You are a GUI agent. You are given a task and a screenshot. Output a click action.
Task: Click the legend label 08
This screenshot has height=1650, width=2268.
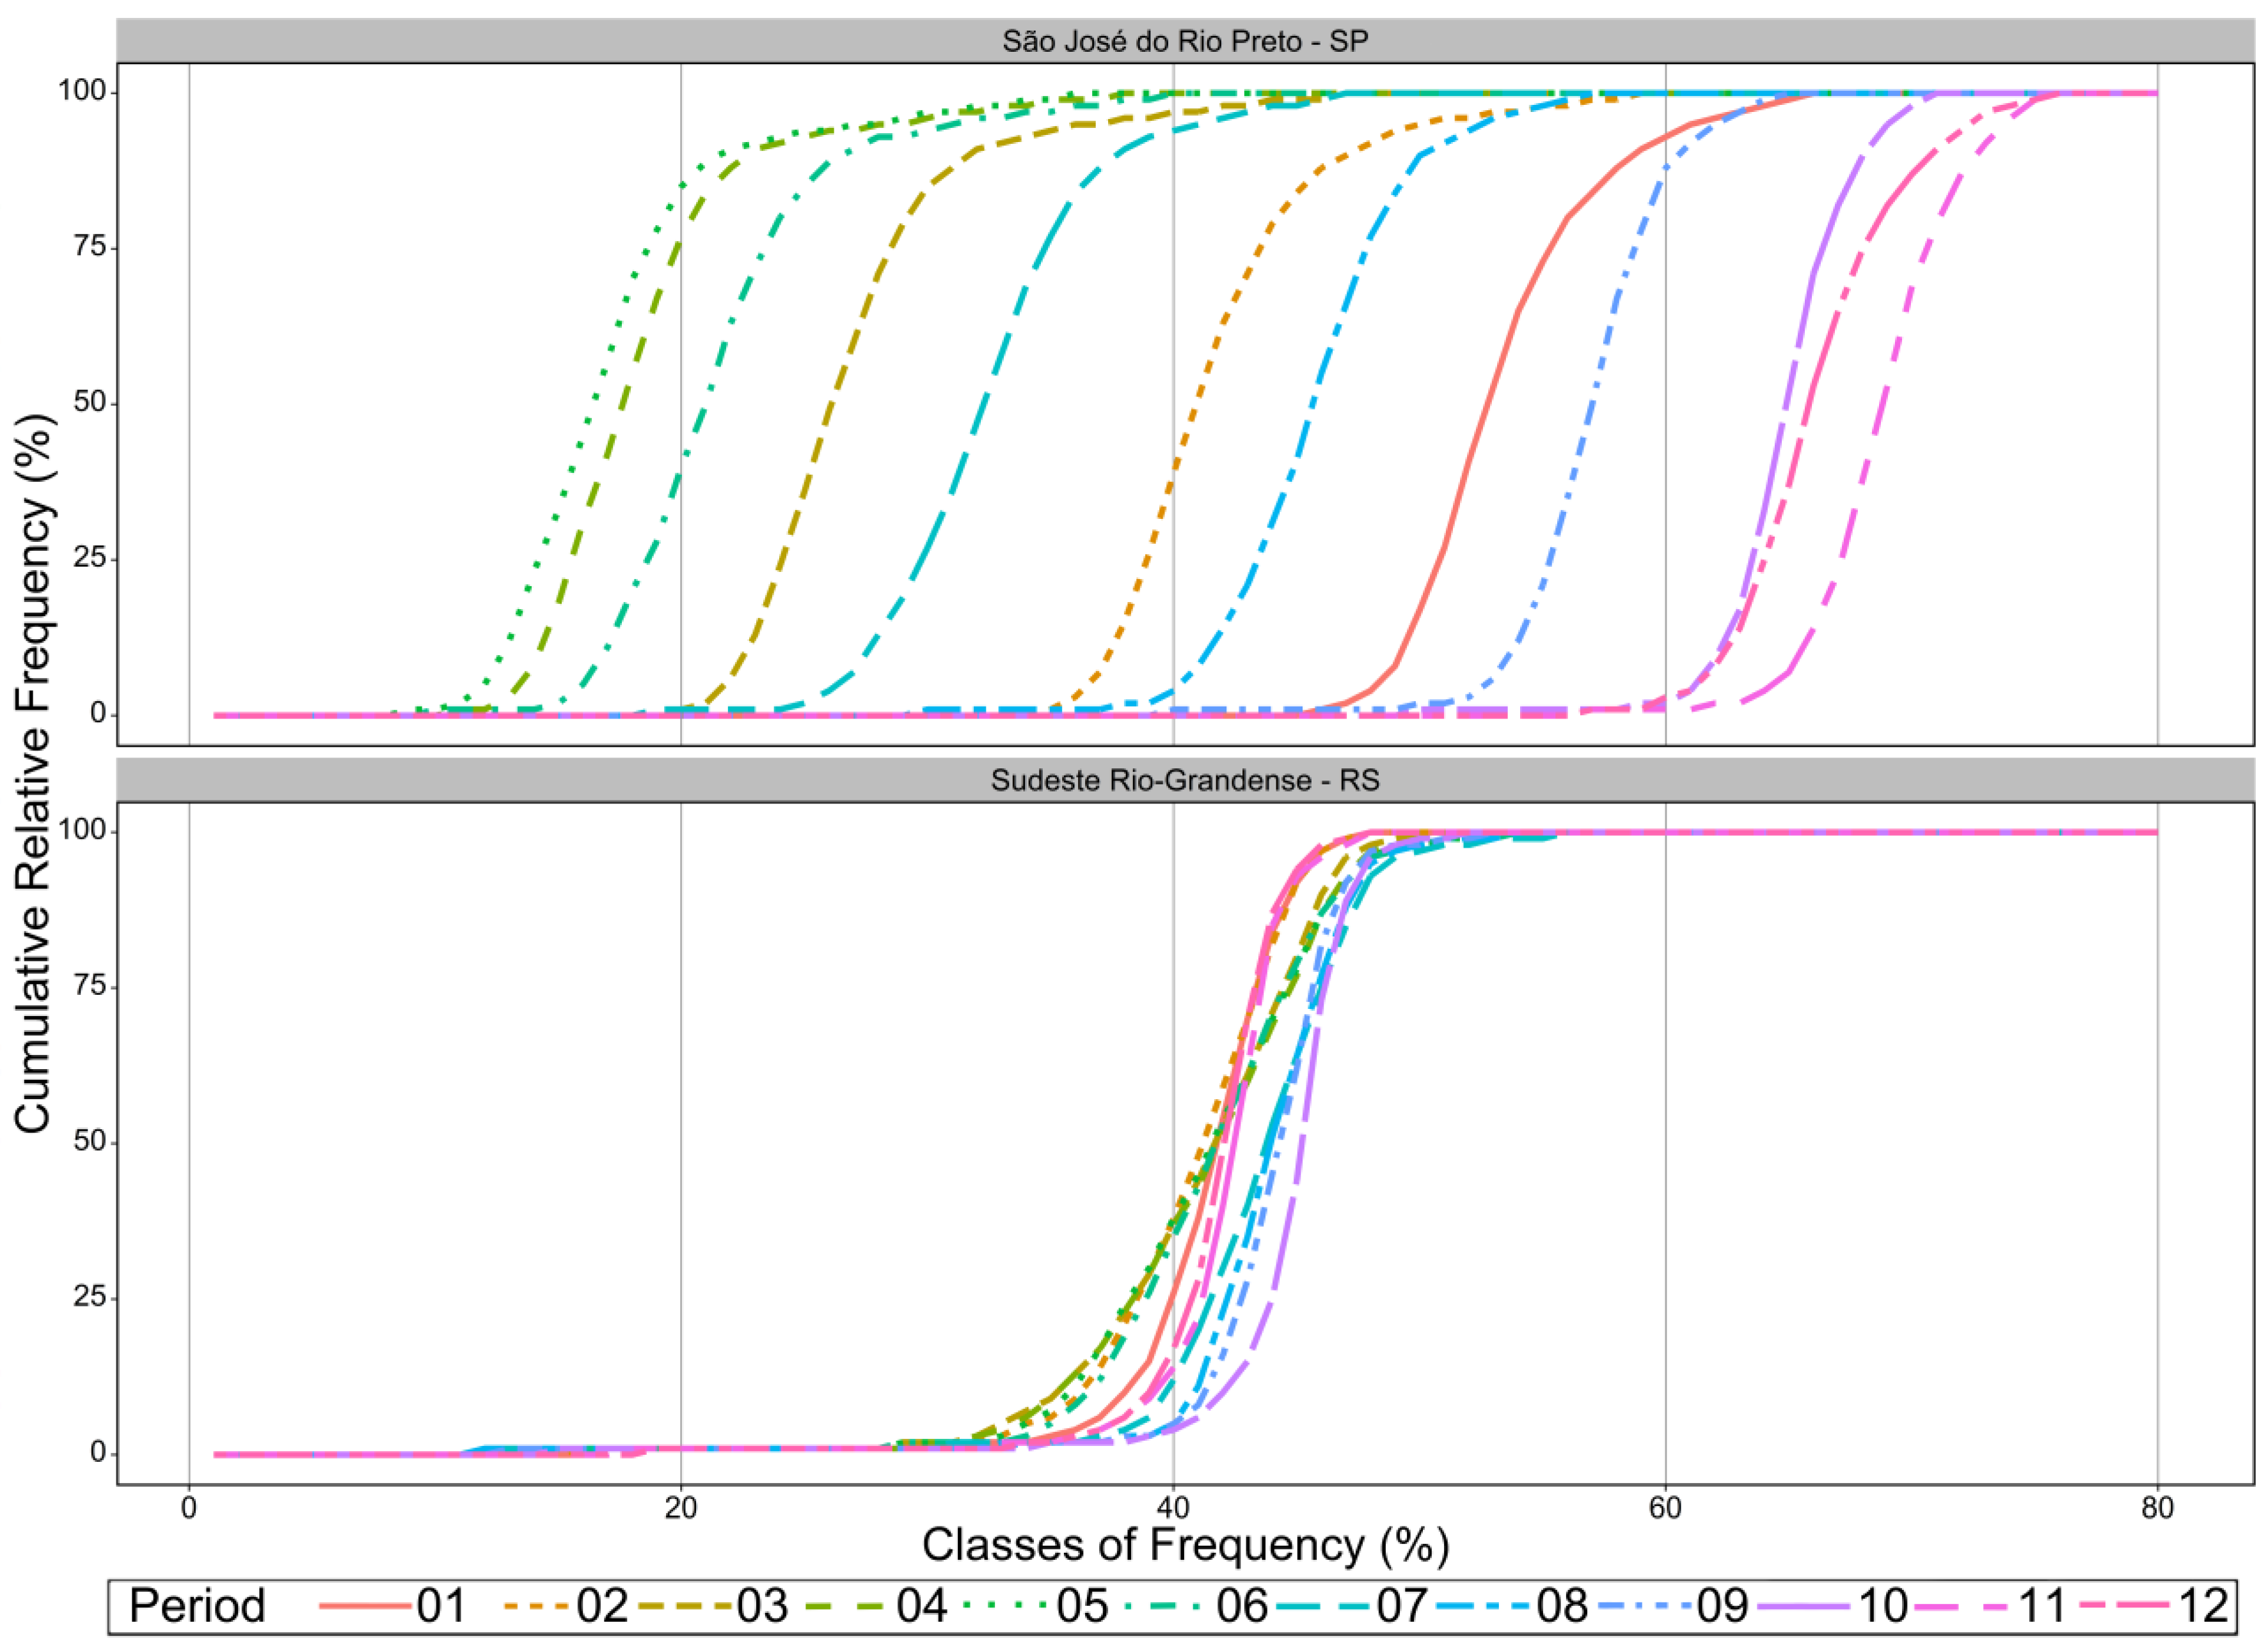[1562, 1606]
